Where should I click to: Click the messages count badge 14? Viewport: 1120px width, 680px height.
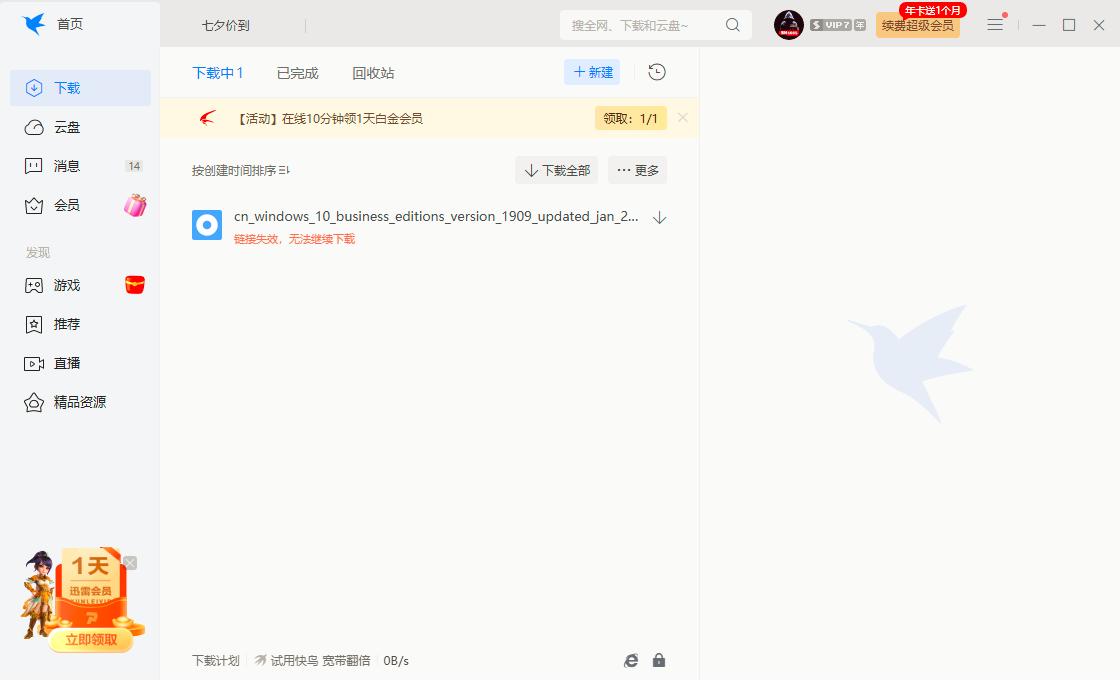[x=134, y=166]
